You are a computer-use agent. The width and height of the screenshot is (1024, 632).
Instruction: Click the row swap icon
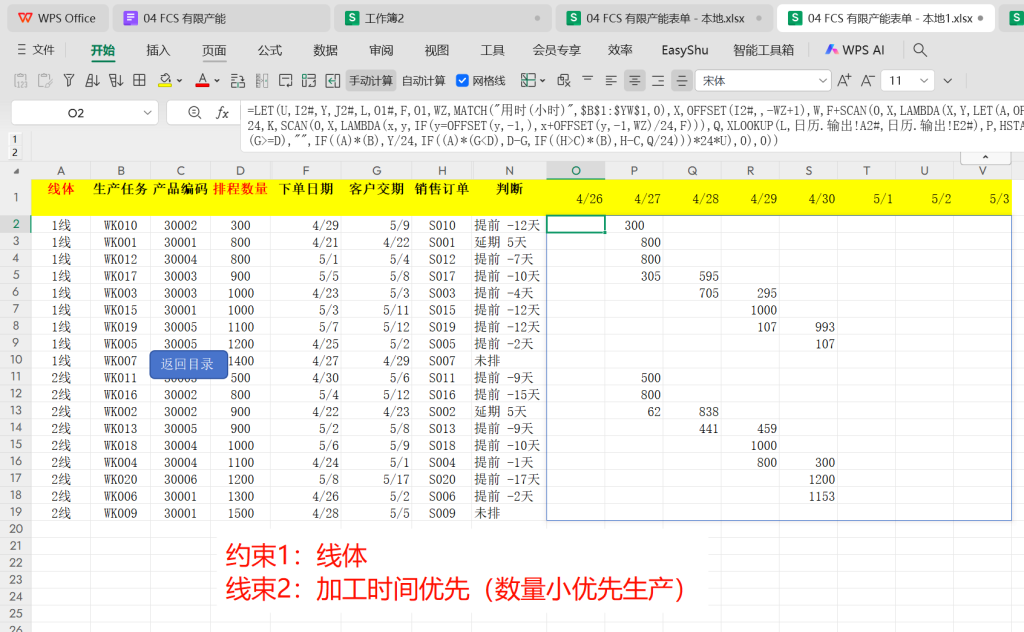[238, 80]
